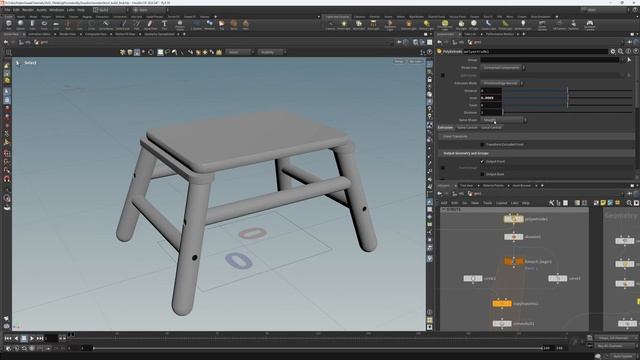Open the Render menu

pyautogui.click(x=28, y=10)
